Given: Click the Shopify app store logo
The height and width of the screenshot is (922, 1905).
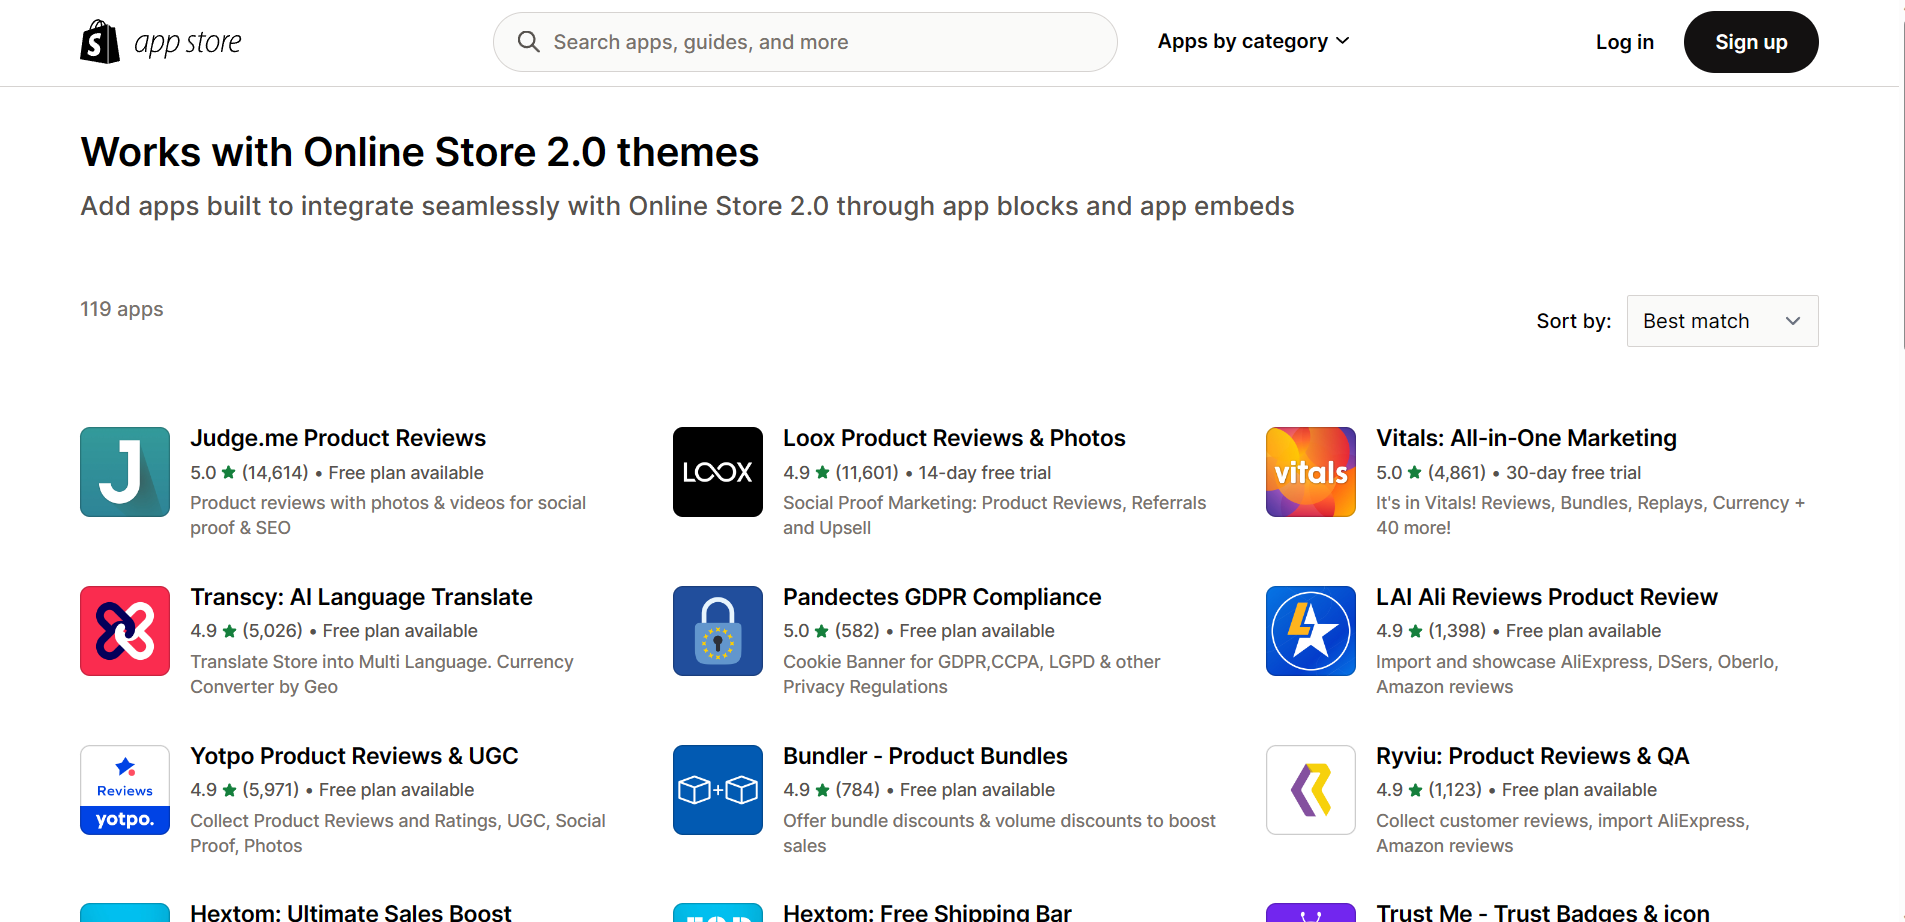Looking at the screenshot, I should (x=161, y=42).
